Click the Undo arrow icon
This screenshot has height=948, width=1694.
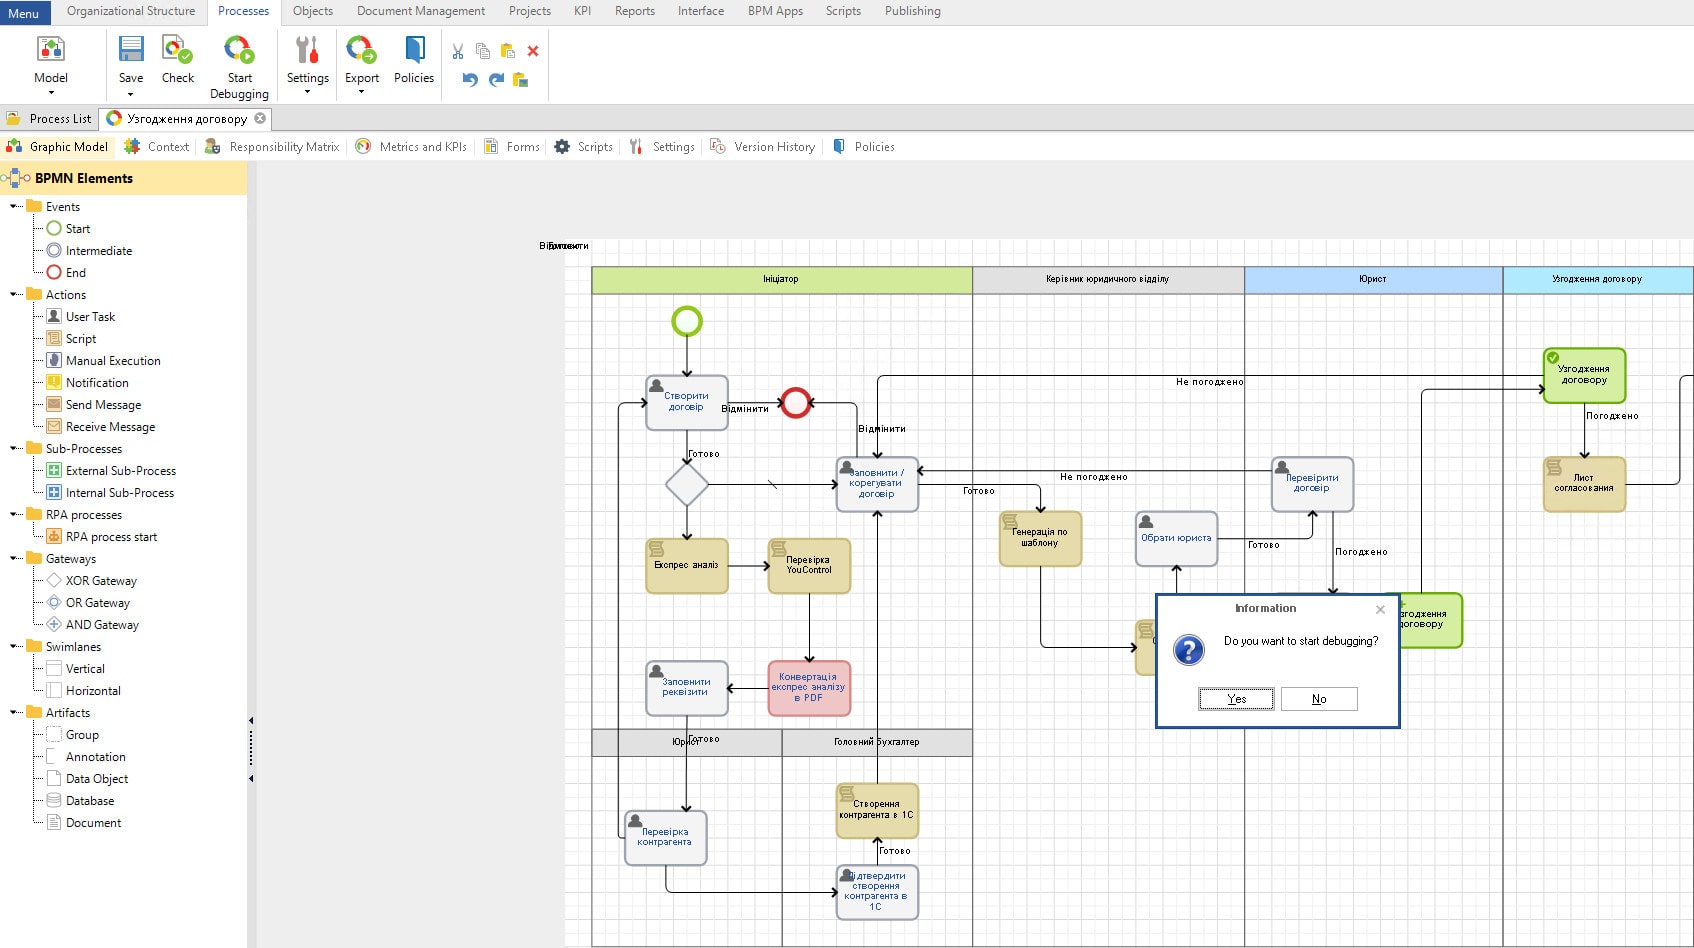(470, 80)
